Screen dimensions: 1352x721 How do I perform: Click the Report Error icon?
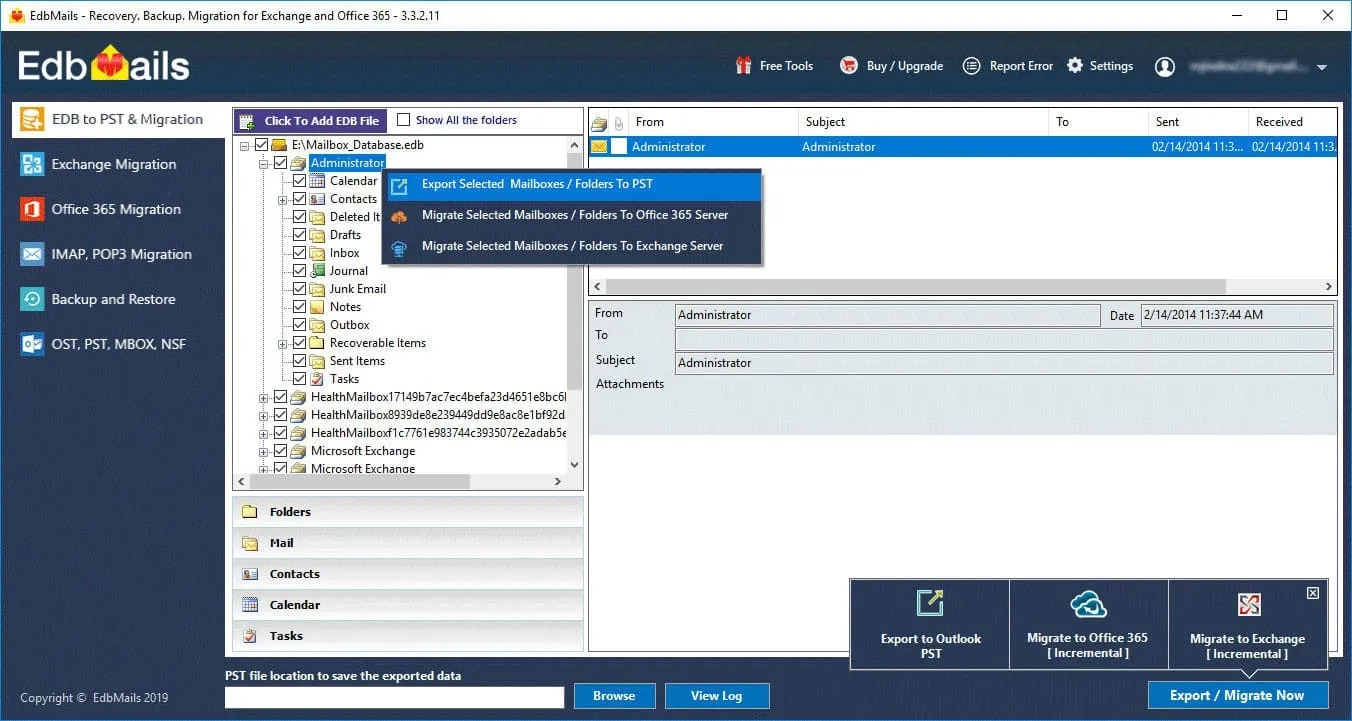(971, 66)
